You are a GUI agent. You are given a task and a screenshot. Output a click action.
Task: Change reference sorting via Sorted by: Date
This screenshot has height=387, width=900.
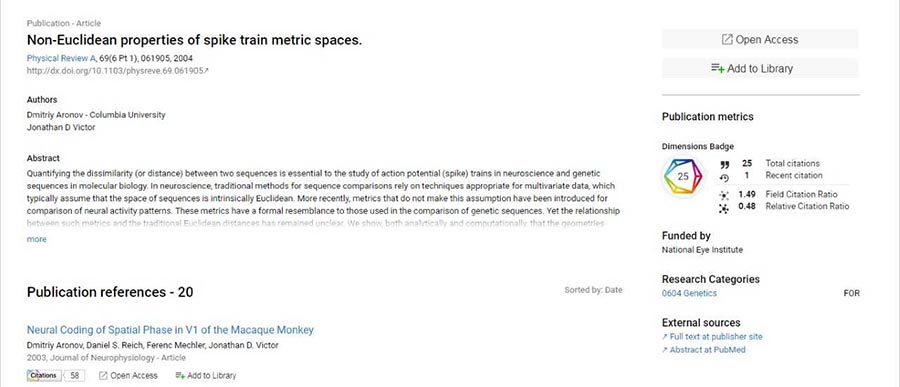[593, 290]
